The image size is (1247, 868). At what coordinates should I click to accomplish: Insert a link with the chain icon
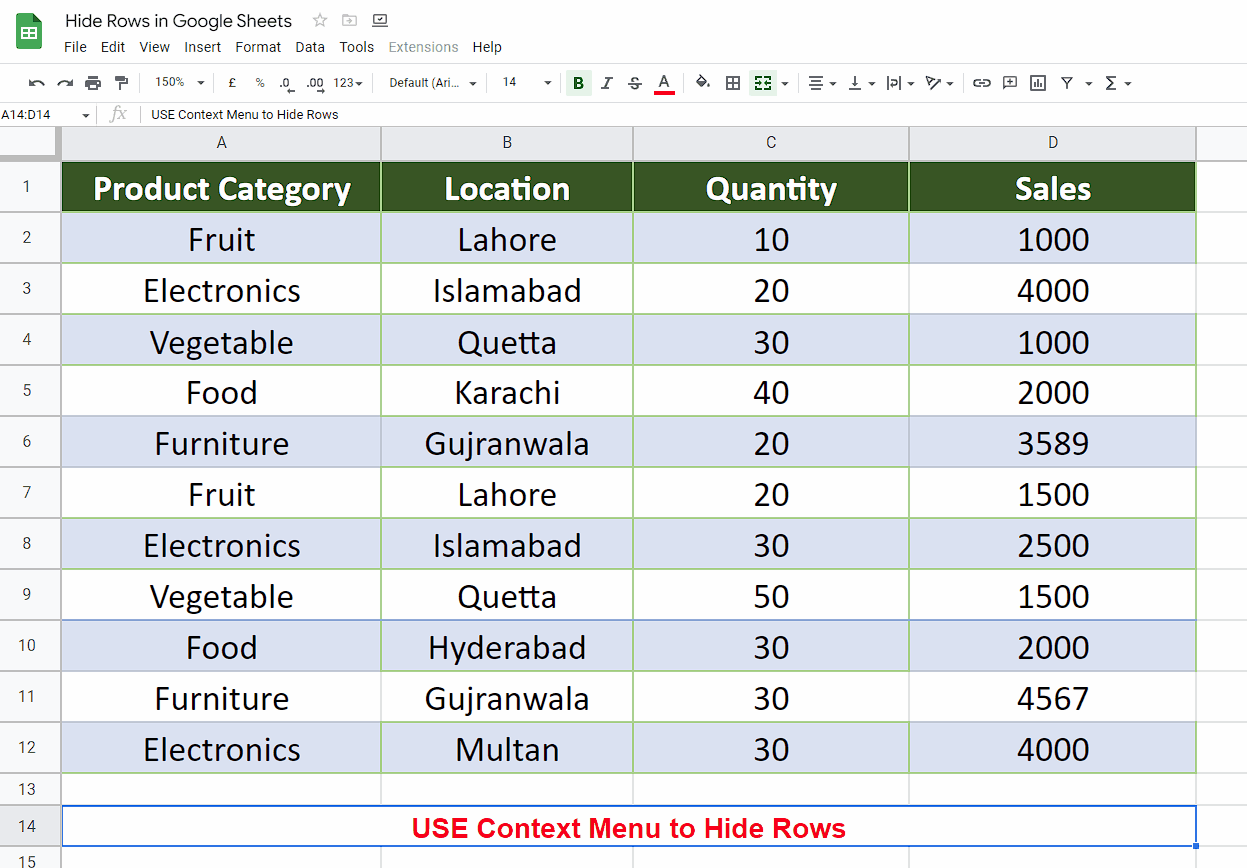[x=982, y=83]
